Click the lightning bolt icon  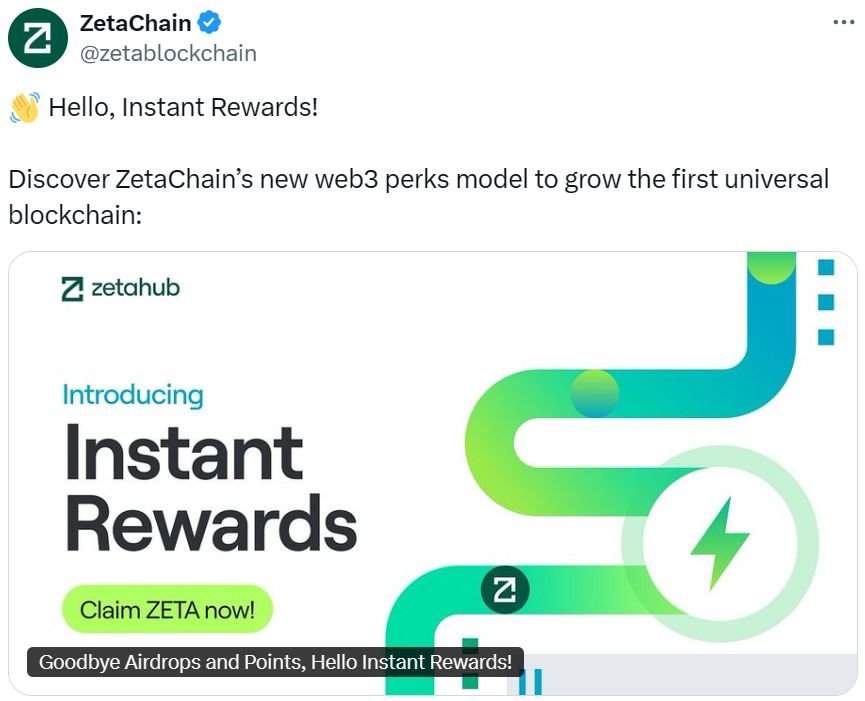click(x=719, y=543)
